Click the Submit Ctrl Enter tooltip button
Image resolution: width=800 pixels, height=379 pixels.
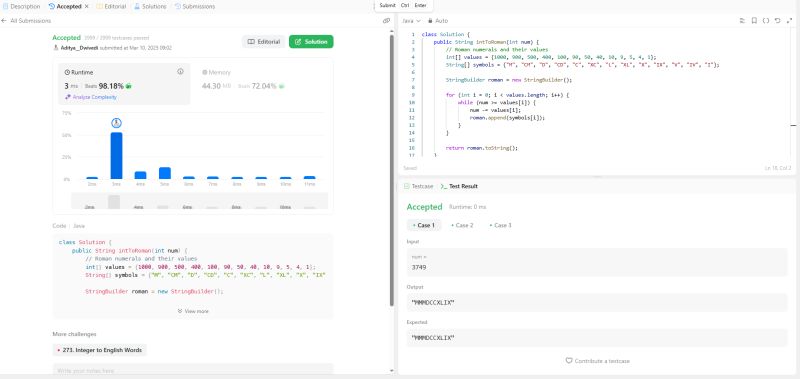(403, 6)
